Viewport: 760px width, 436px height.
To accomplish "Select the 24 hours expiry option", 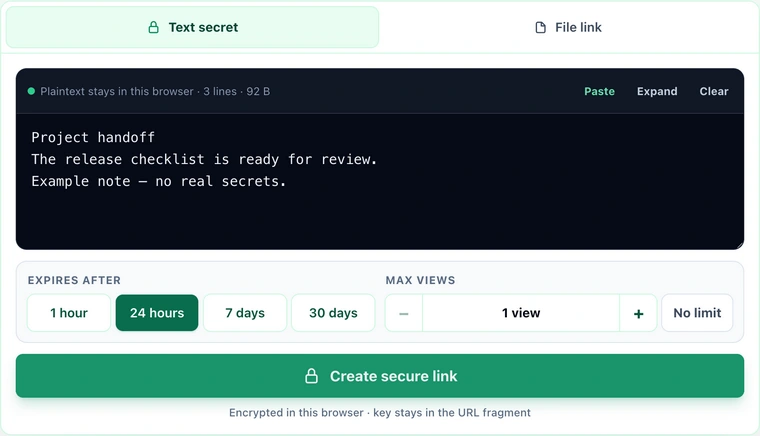I will [x=157, y=313].
